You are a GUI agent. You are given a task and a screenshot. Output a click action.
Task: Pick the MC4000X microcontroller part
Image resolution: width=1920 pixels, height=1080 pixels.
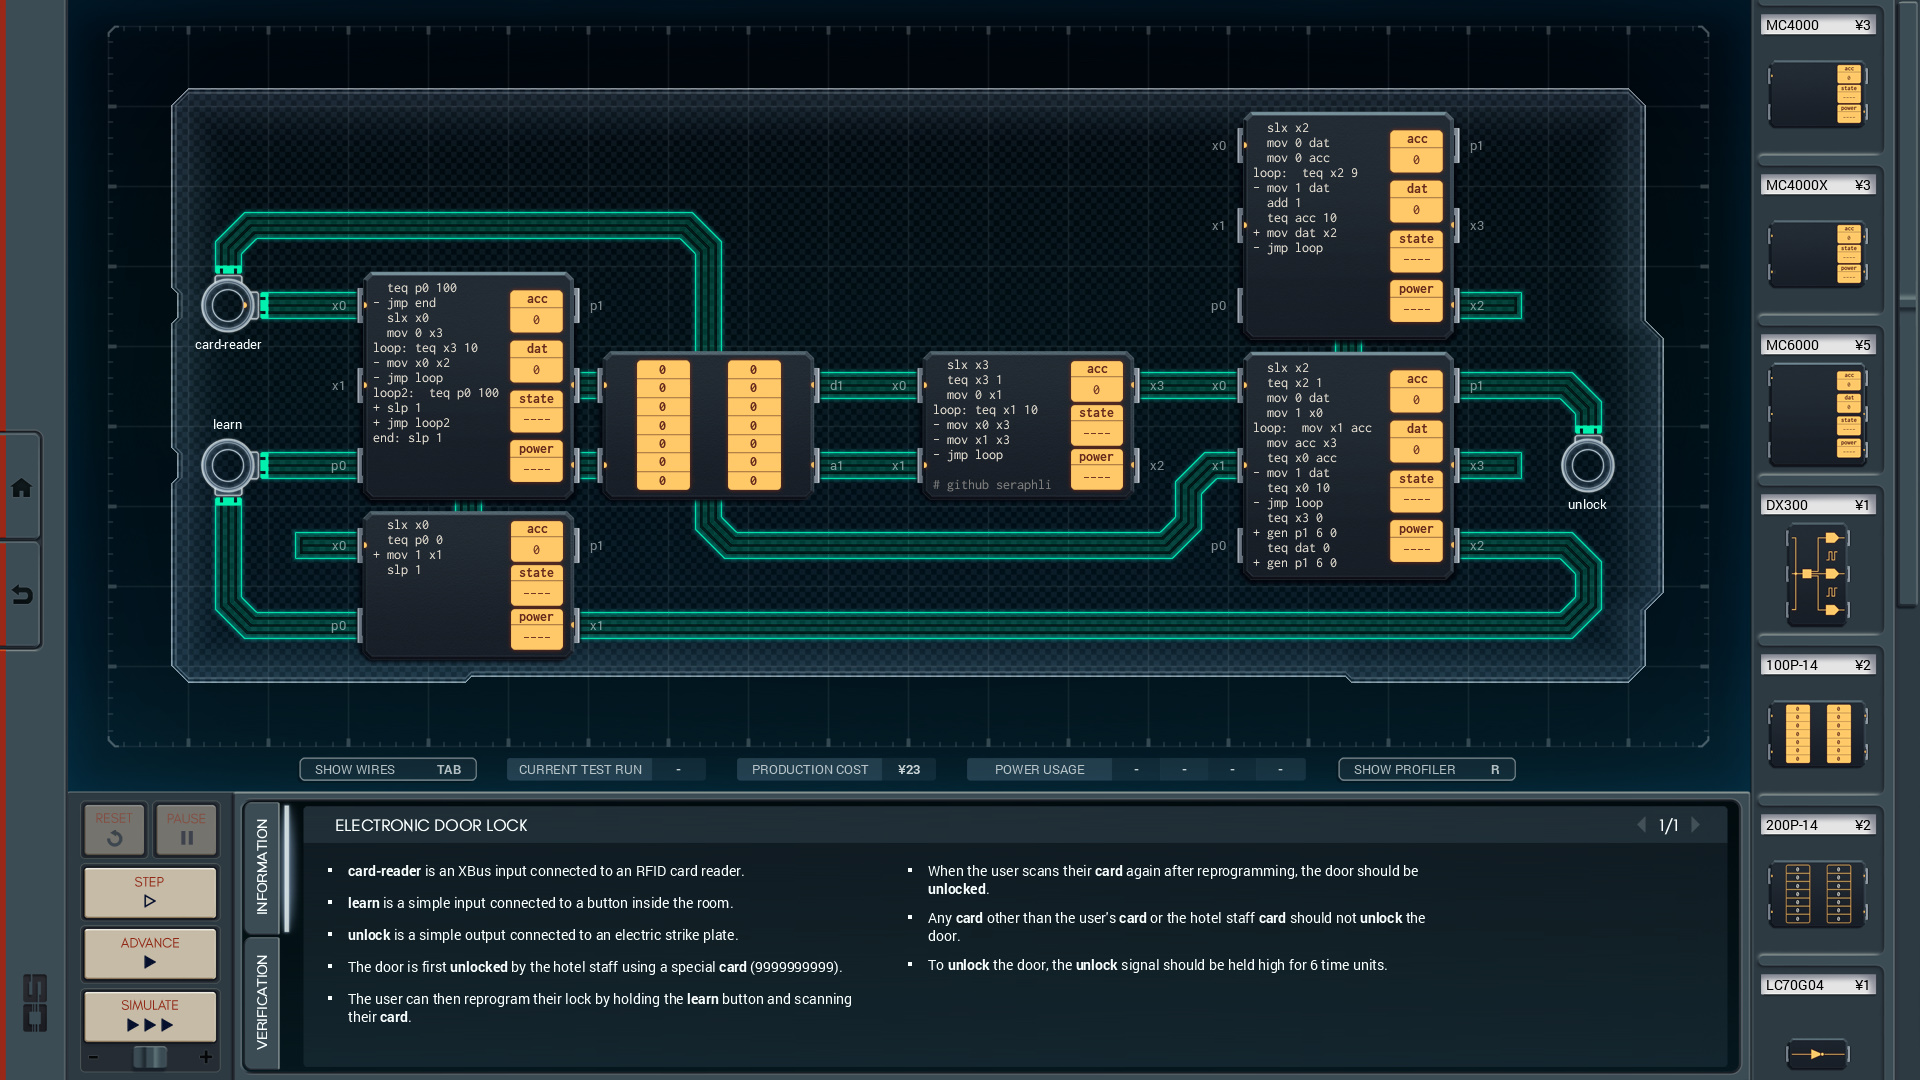[x=1817, y=255]
